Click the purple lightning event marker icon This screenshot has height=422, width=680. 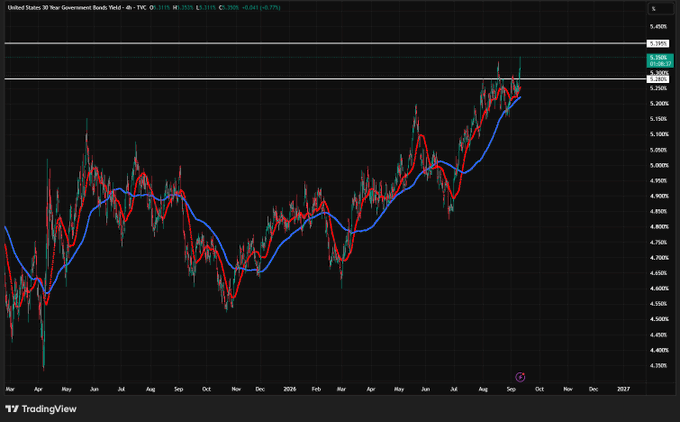(520, 377)
